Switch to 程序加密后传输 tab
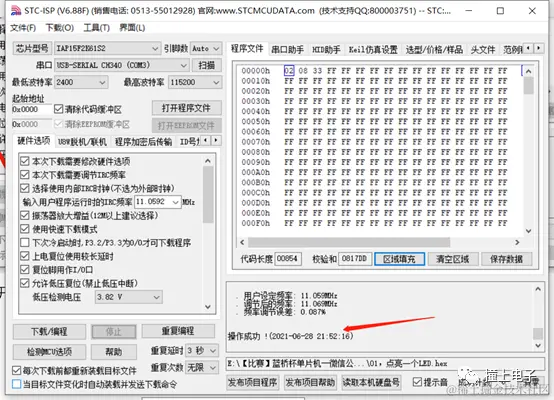The width and height of the screenshot is (554, 400). coord(143,142)
